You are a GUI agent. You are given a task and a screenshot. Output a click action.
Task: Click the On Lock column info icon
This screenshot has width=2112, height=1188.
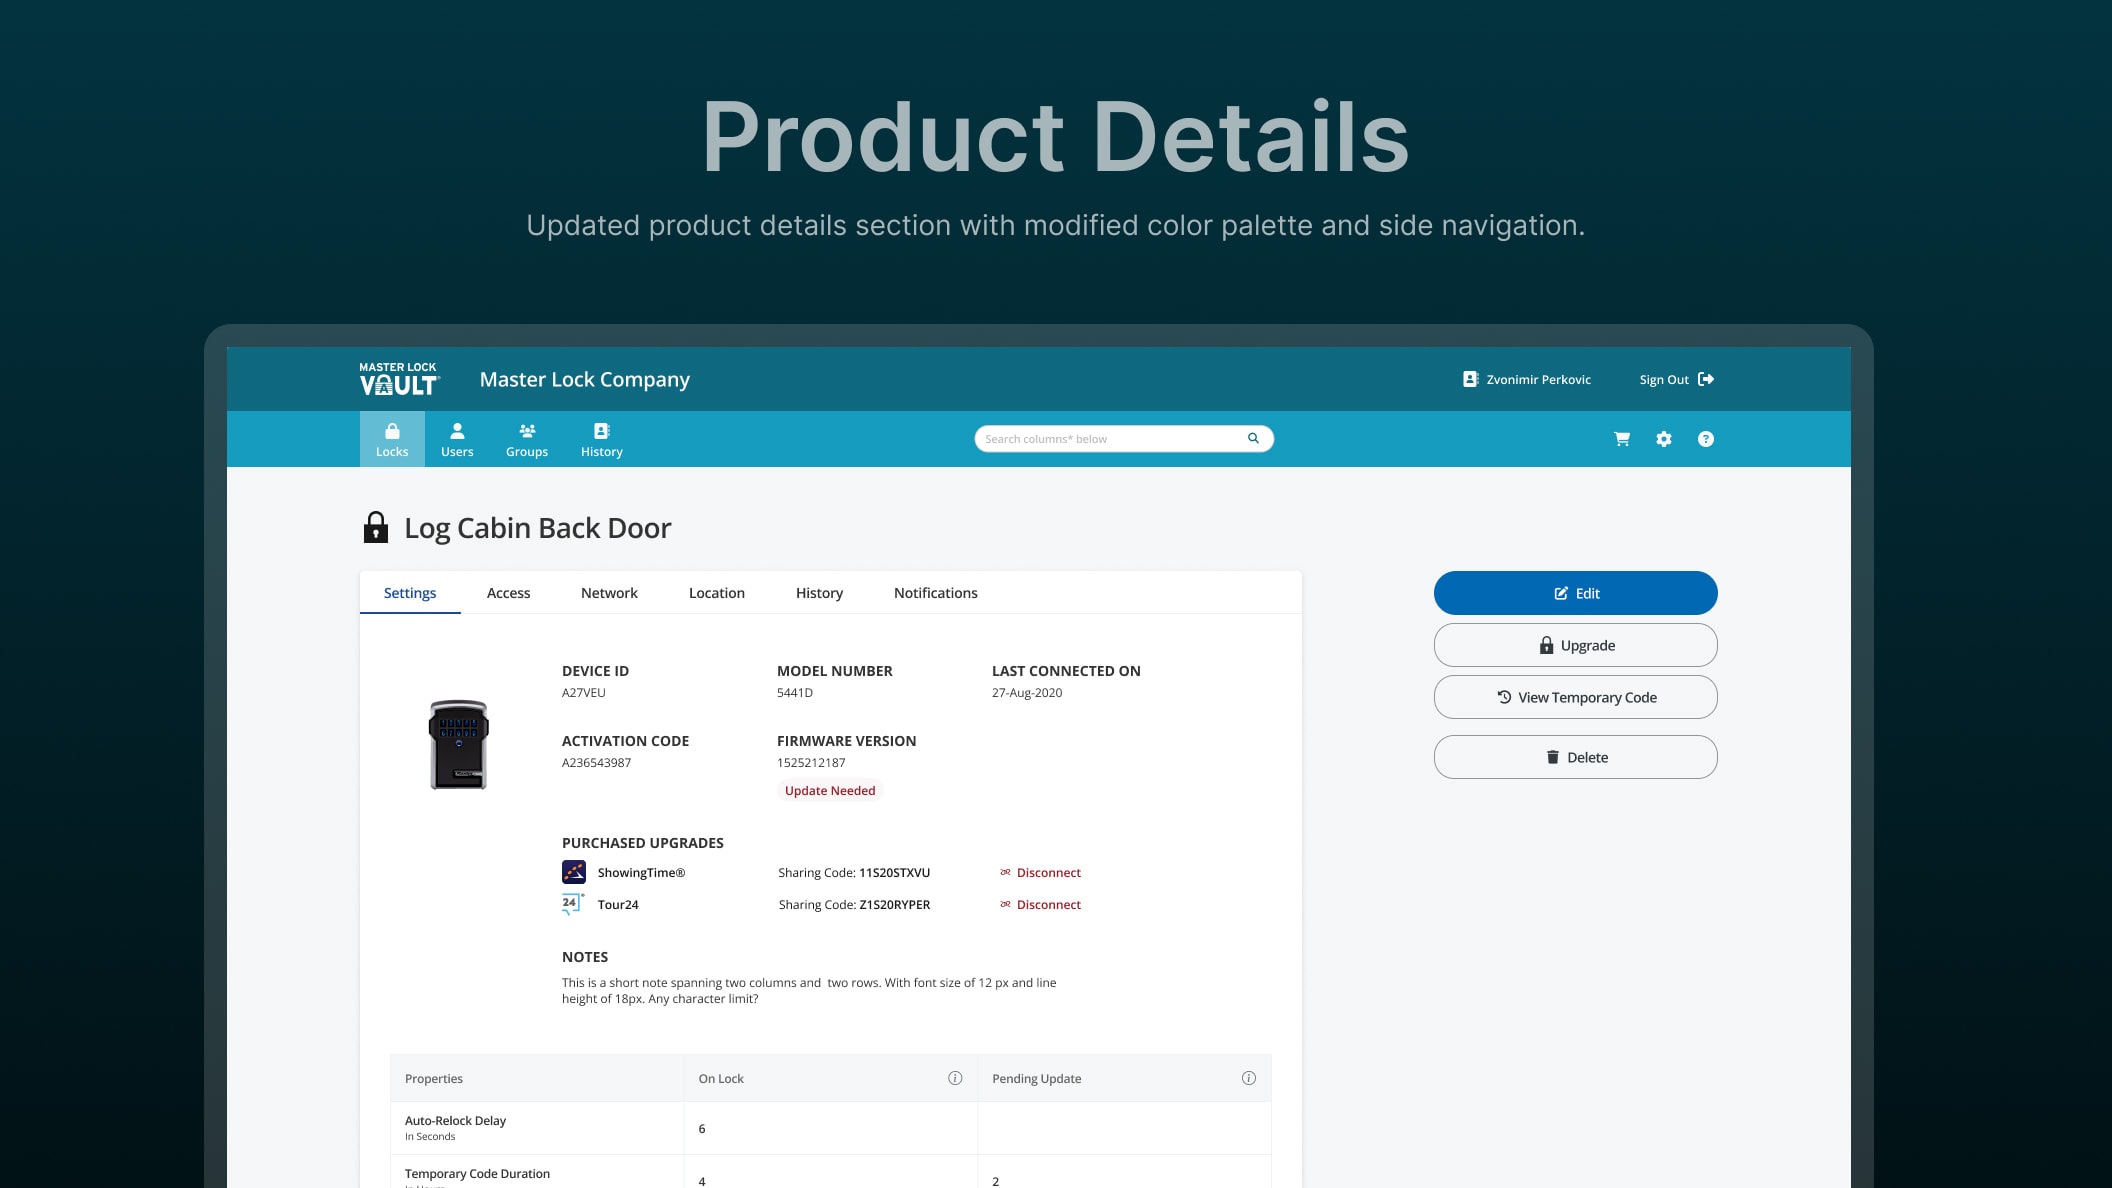click(955, 1078)
